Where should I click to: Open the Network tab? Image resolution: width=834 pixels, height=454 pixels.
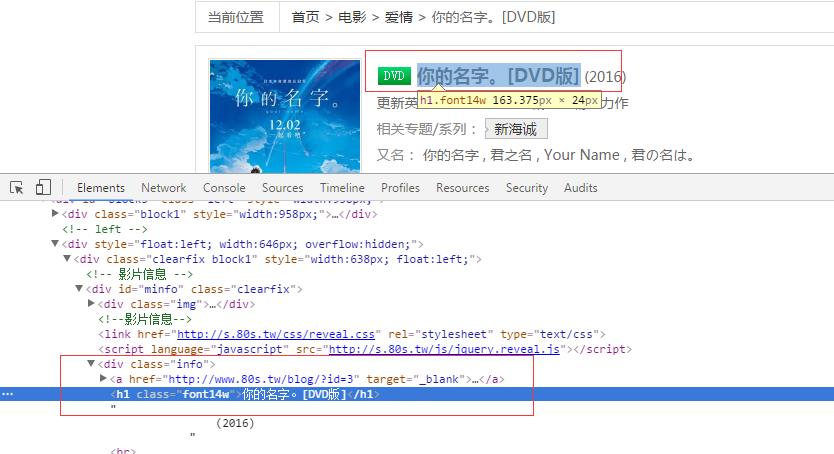point(163,188)
